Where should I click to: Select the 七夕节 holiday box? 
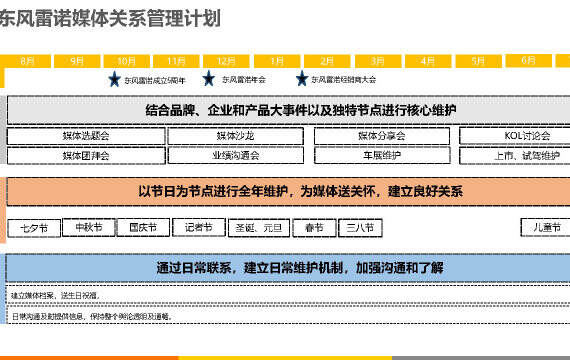(x=34, y=228)
